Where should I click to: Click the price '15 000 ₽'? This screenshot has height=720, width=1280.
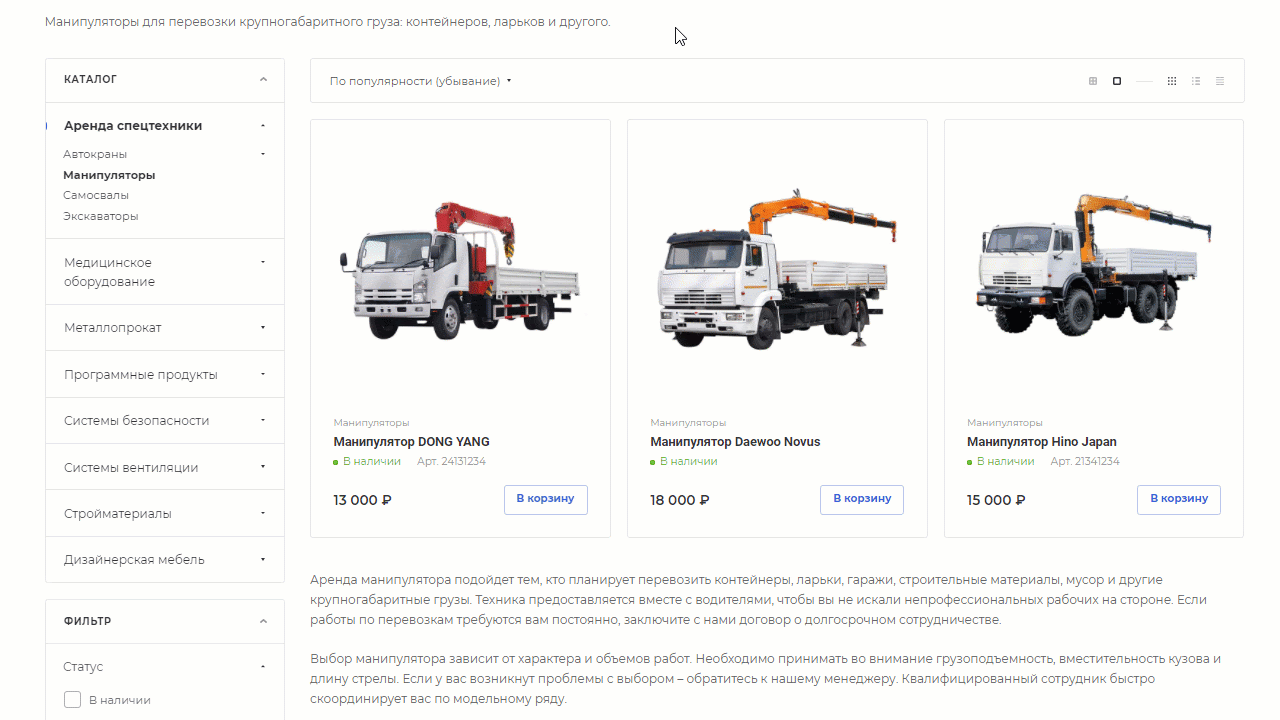click(x=996, y=500)
